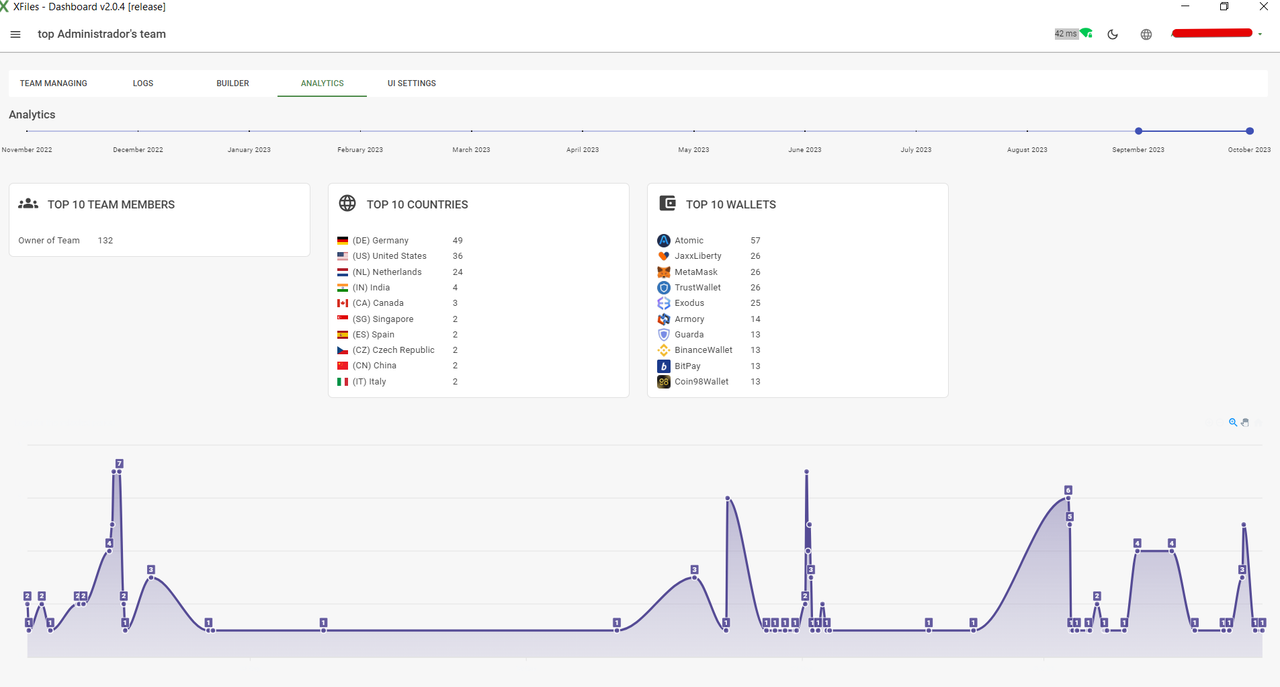Click the peak data point labeled 7

[x=119, y=464]
